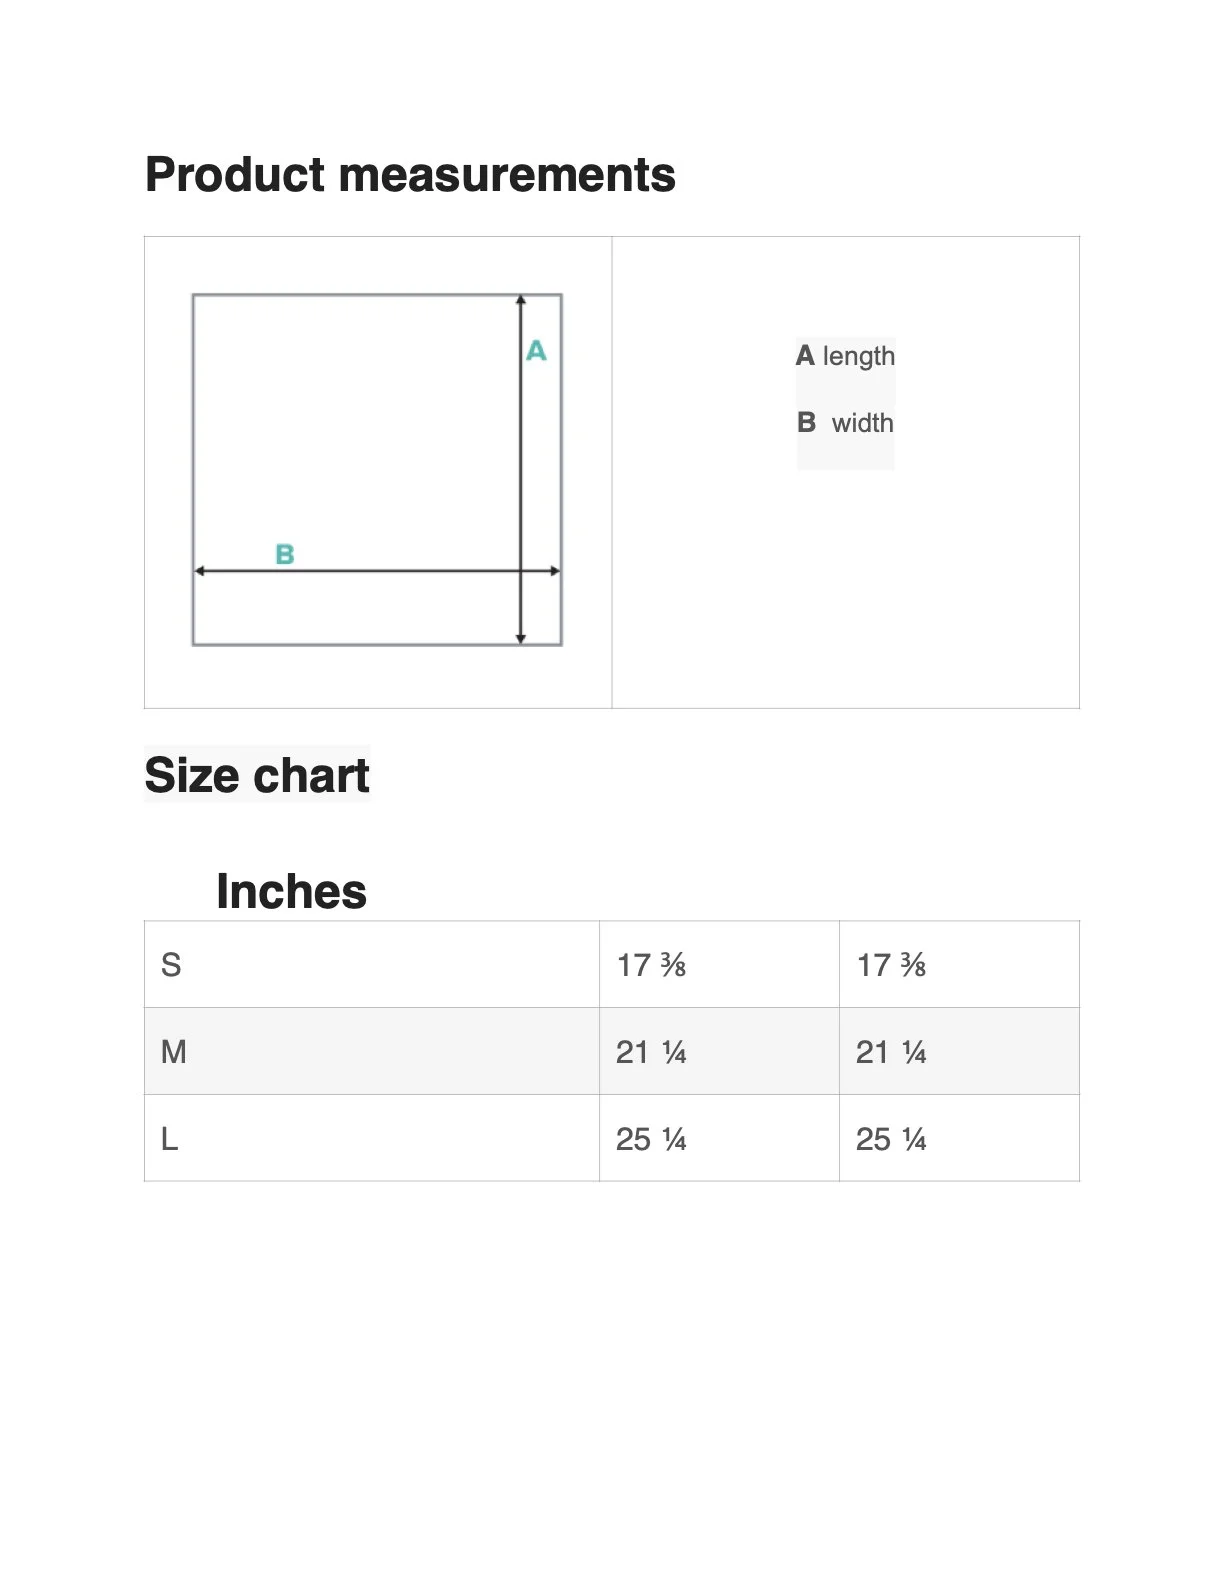1224x1584 pixels.
Task: Click the first 21 ¼ value in M row
Action: pos(651,1052)
